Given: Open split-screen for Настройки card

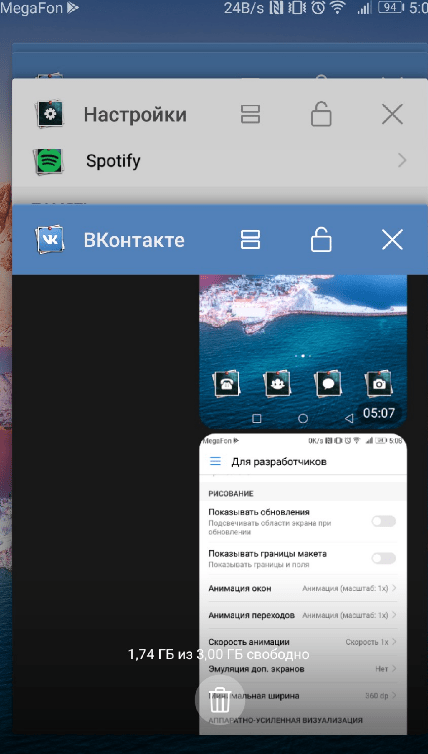Looking at the screenshot, I should [x=250, y=114].
